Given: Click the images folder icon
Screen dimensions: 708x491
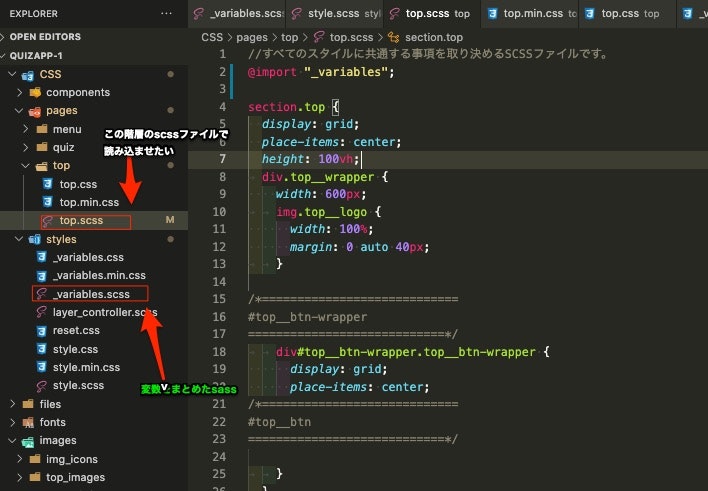Looking at the screenshot, I should tap(28, 441).
